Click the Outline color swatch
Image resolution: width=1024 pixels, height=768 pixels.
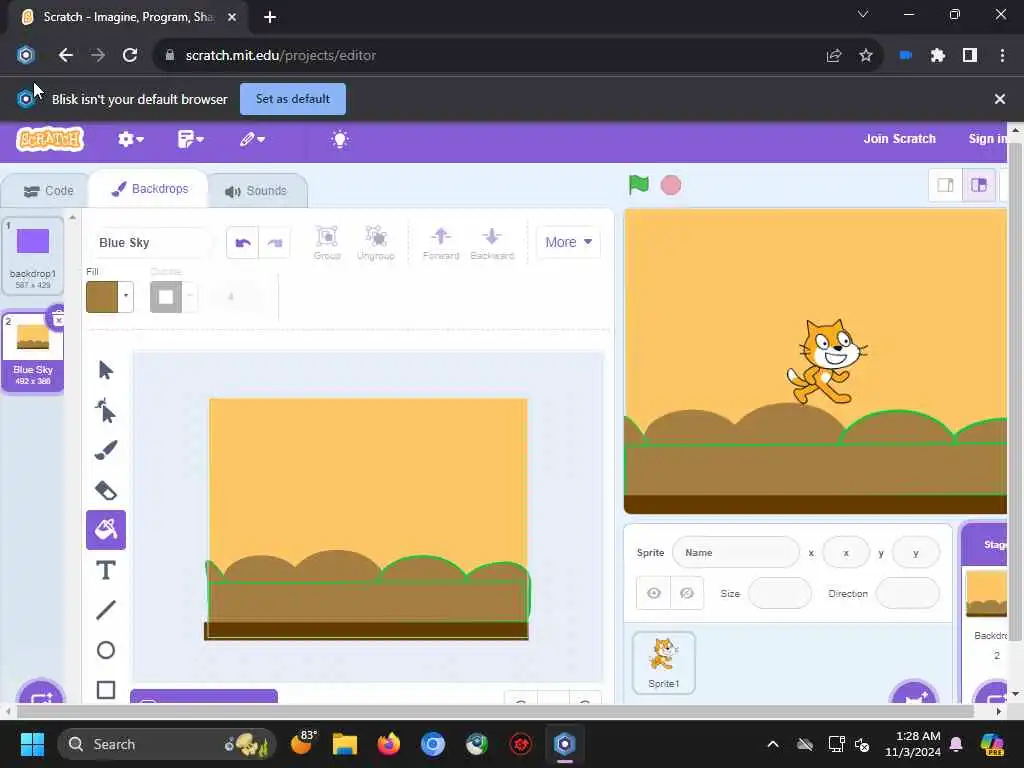(x=166, y=296)
